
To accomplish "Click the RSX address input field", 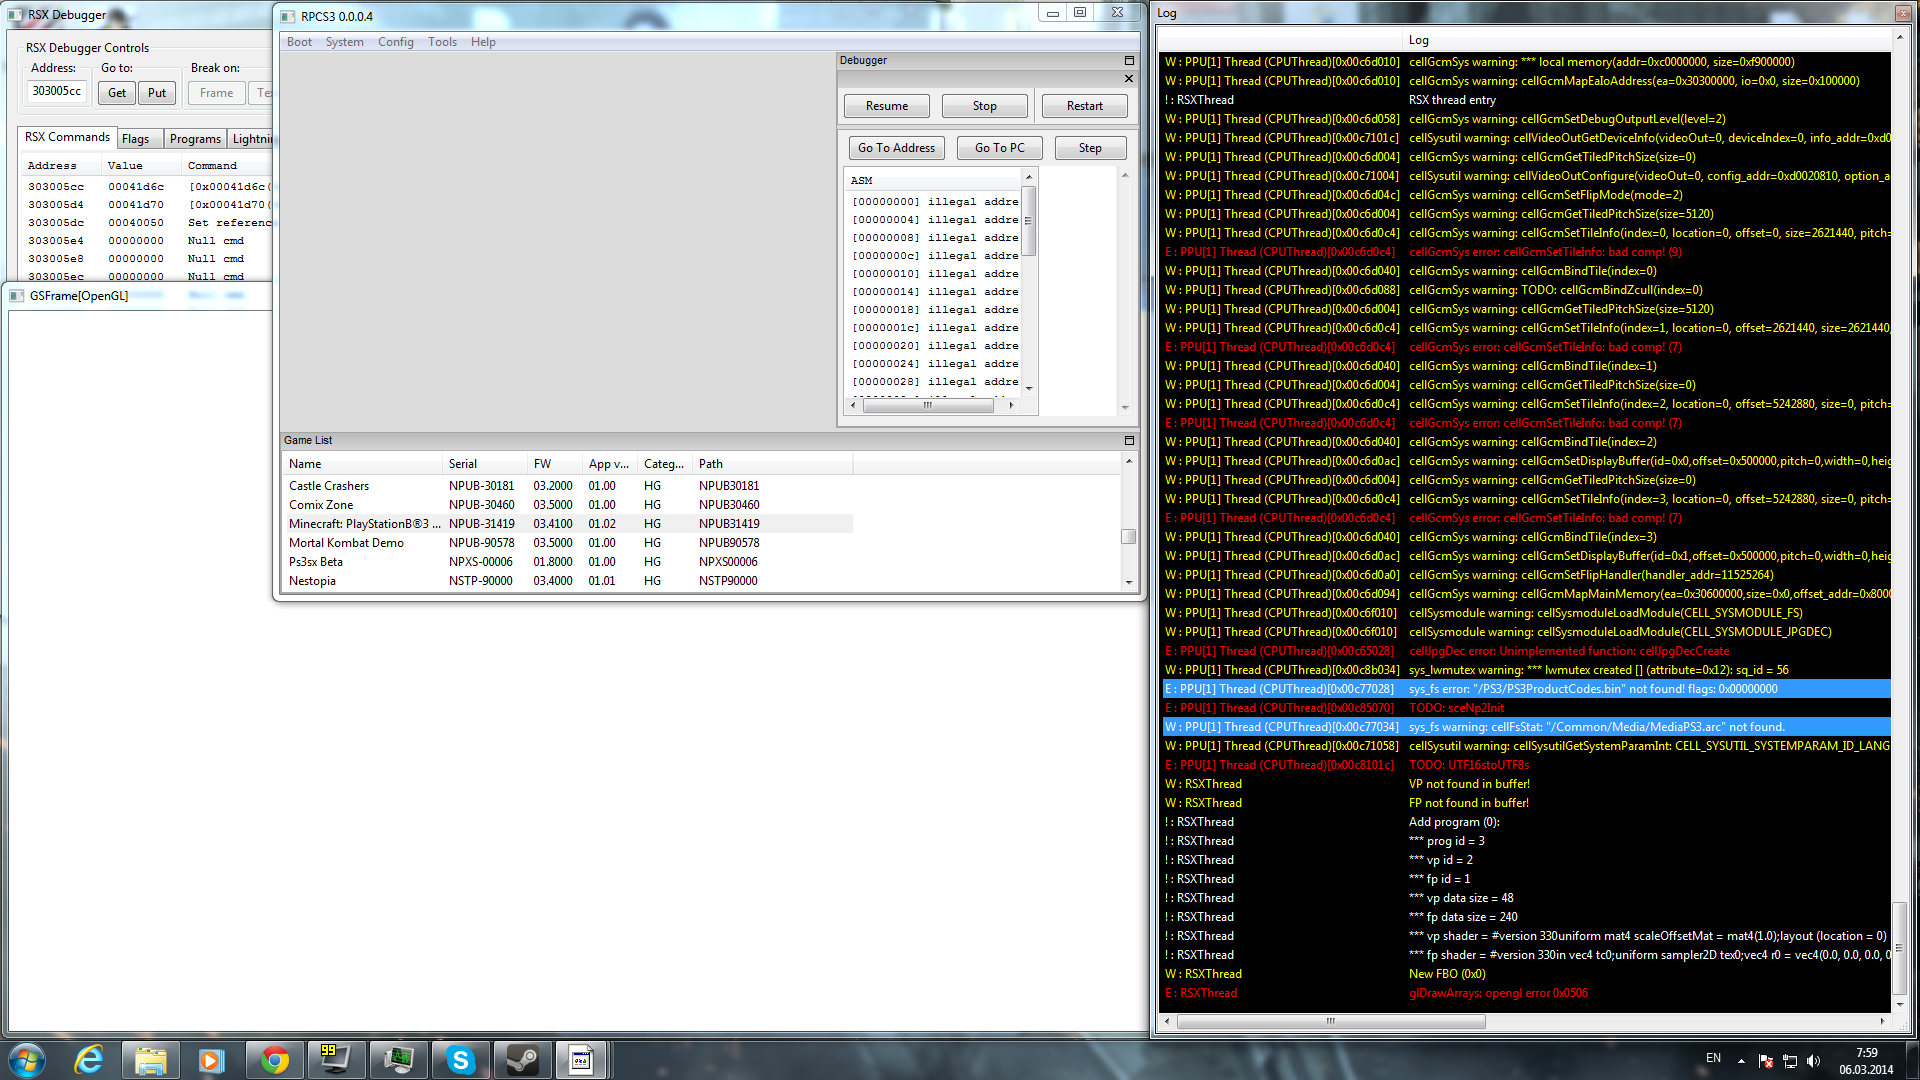I will click(57, 92).
